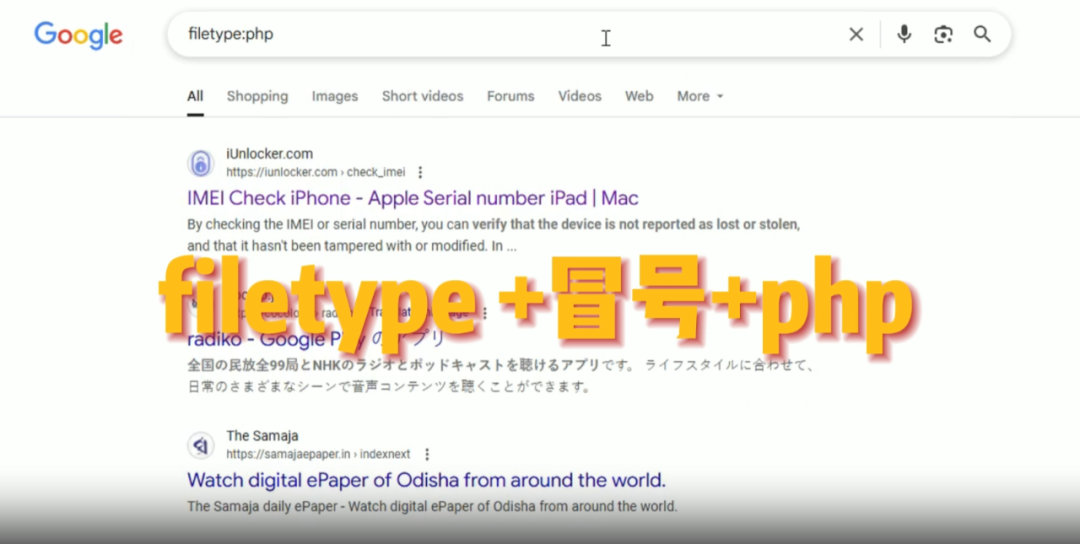Select the All results tab

click(x=195, y=96)
